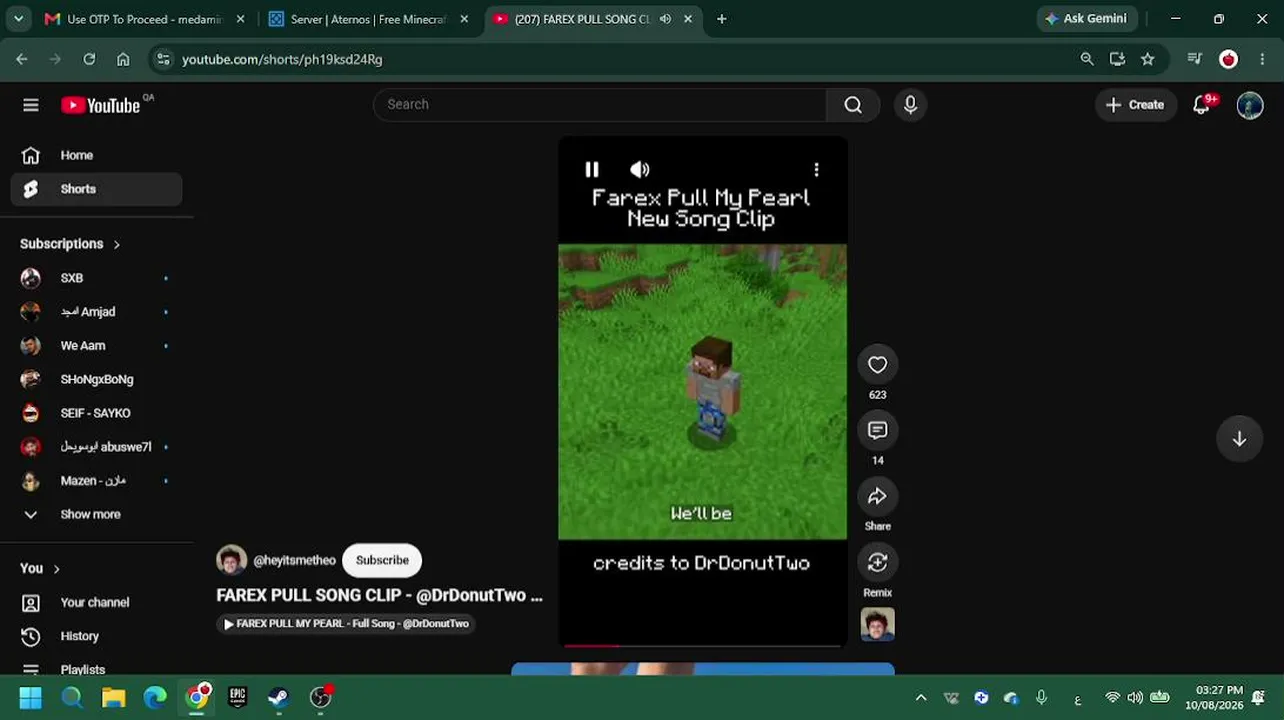Go to the browser home page
Screen dimensions: 1284x720
(123, 59)
